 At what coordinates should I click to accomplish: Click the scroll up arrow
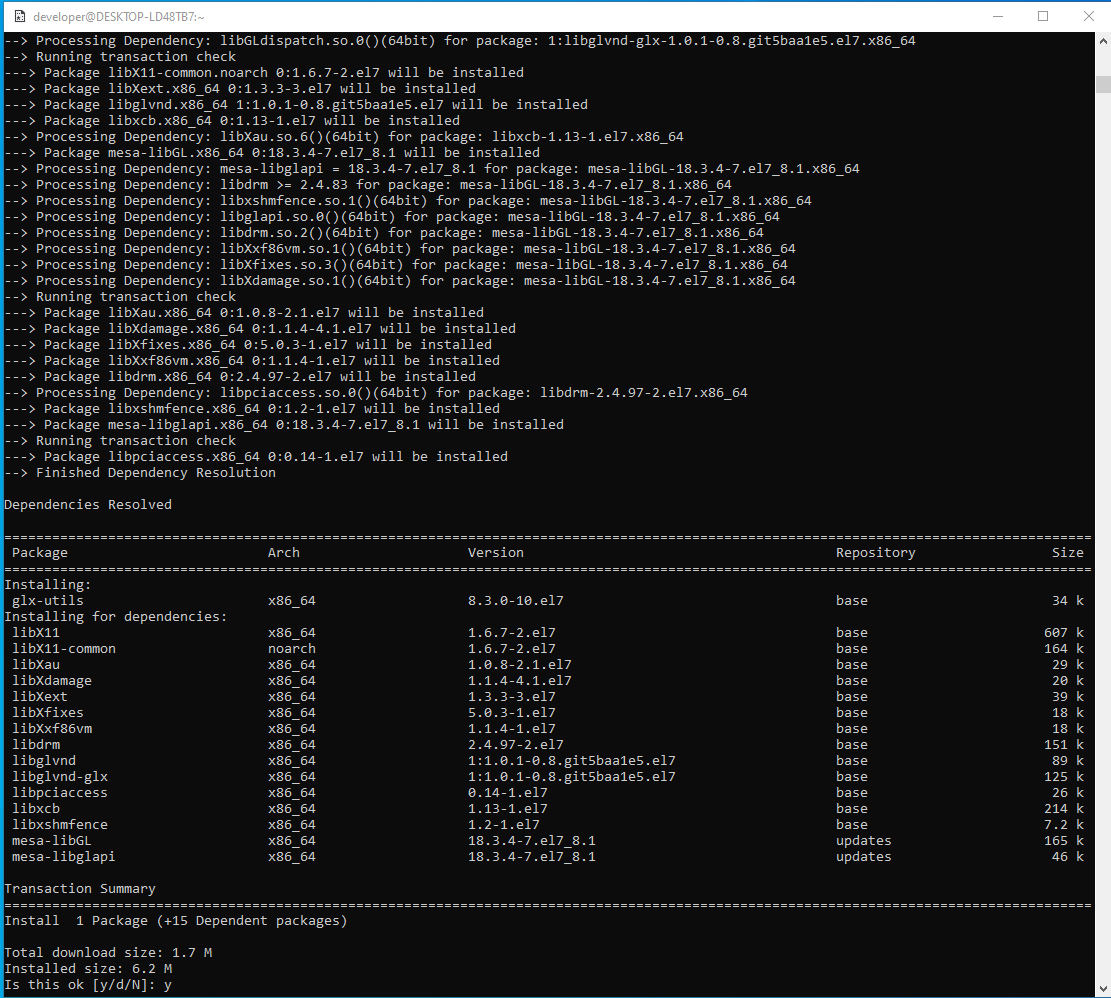click(1102, 41)
